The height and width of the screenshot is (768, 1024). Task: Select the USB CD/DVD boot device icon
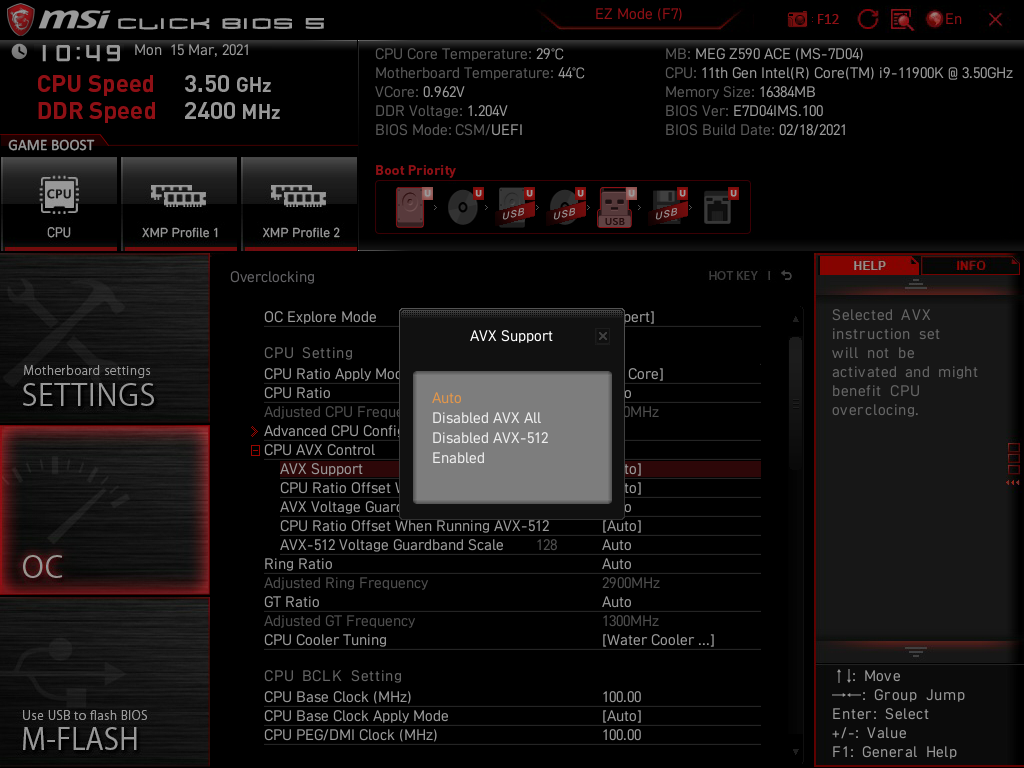(x=566, y=207)
